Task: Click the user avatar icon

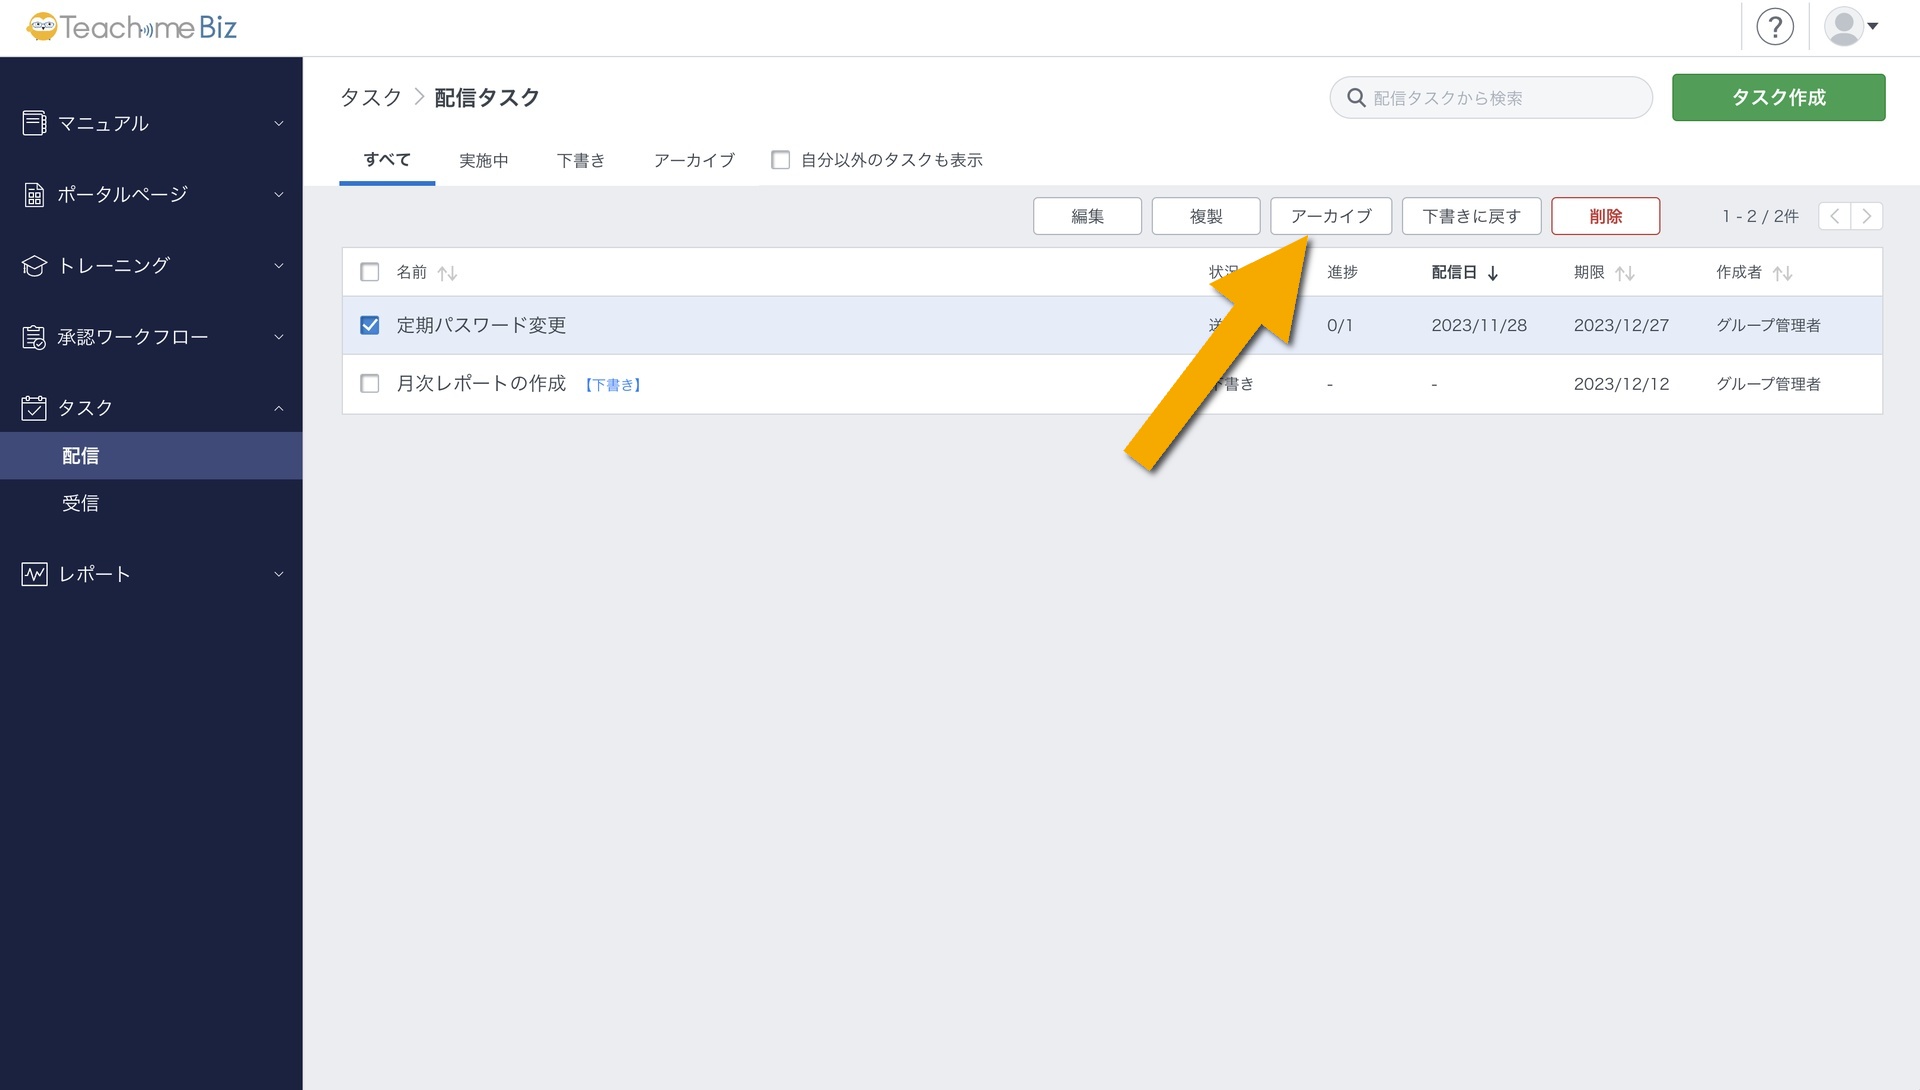Action: tap(1843, 27)
